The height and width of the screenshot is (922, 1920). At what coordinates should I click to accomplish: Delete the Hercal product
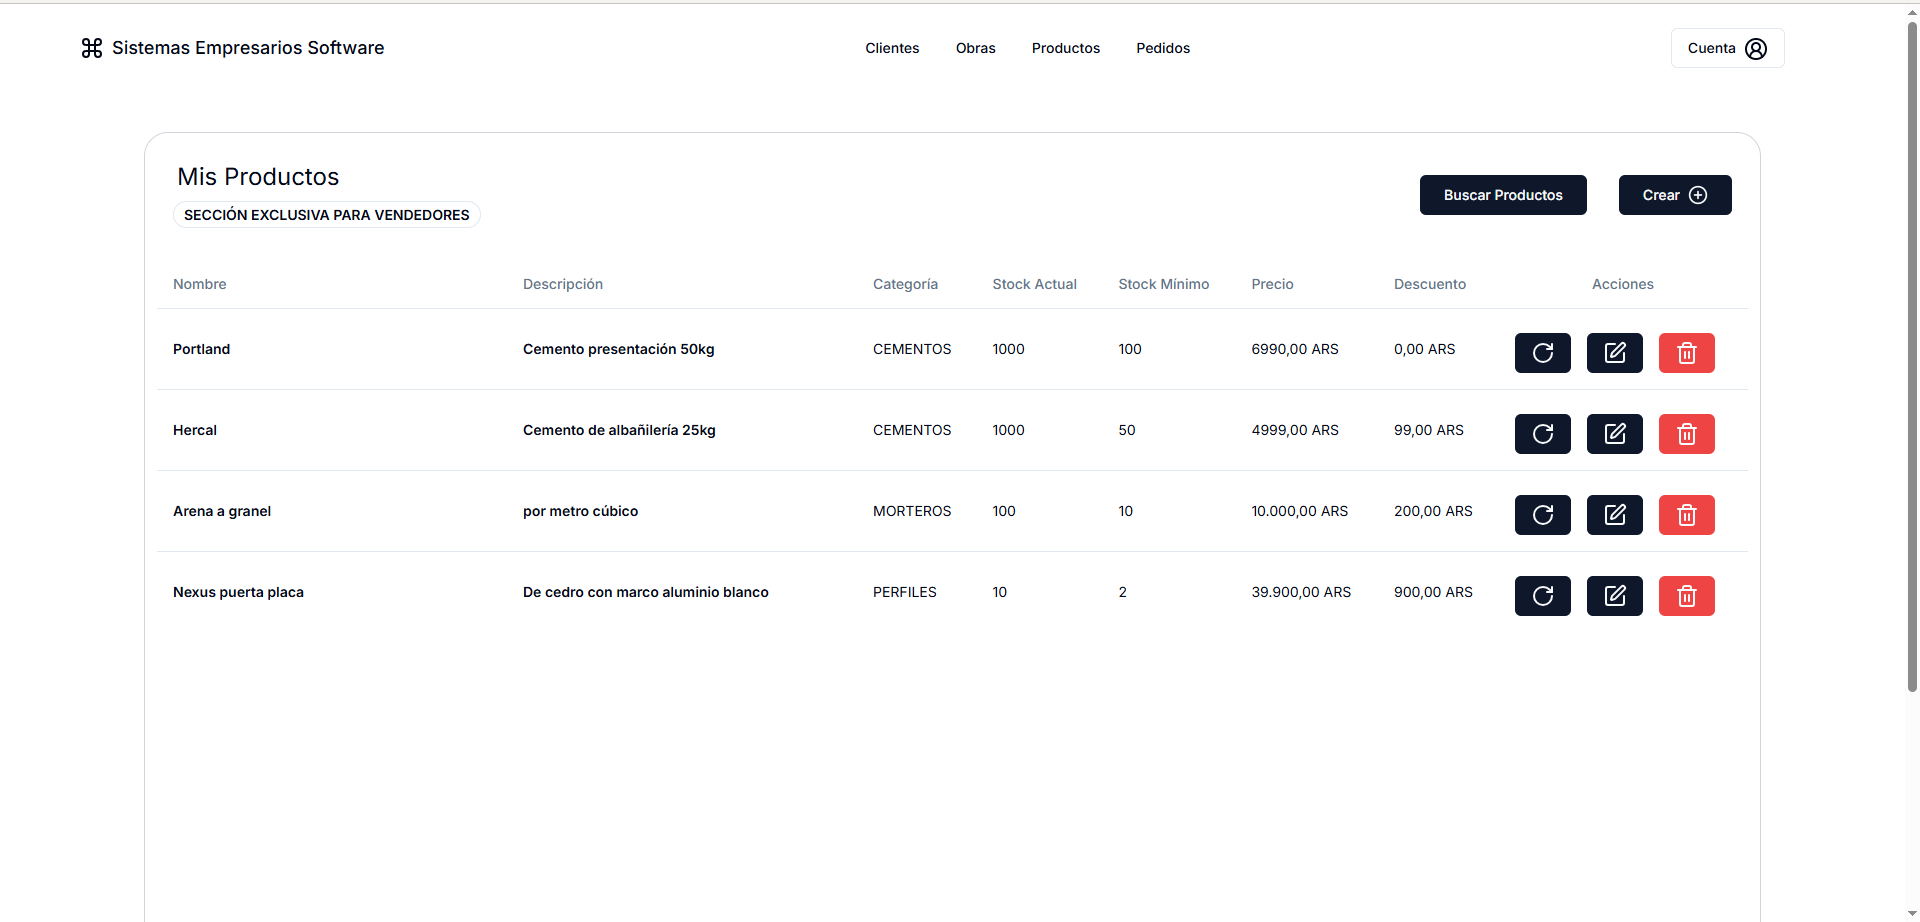pyautogui.click(x=1686, y=434)
